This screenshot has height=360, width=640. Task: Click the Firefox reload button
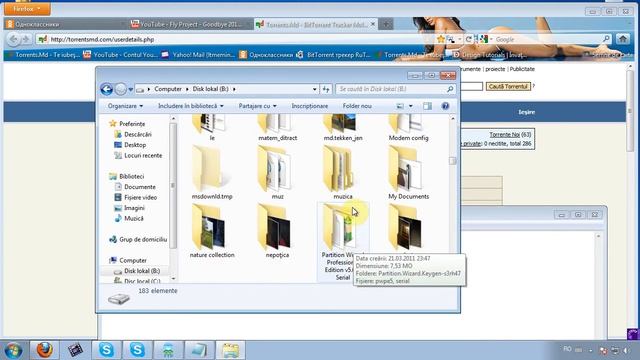click(469, 40)
